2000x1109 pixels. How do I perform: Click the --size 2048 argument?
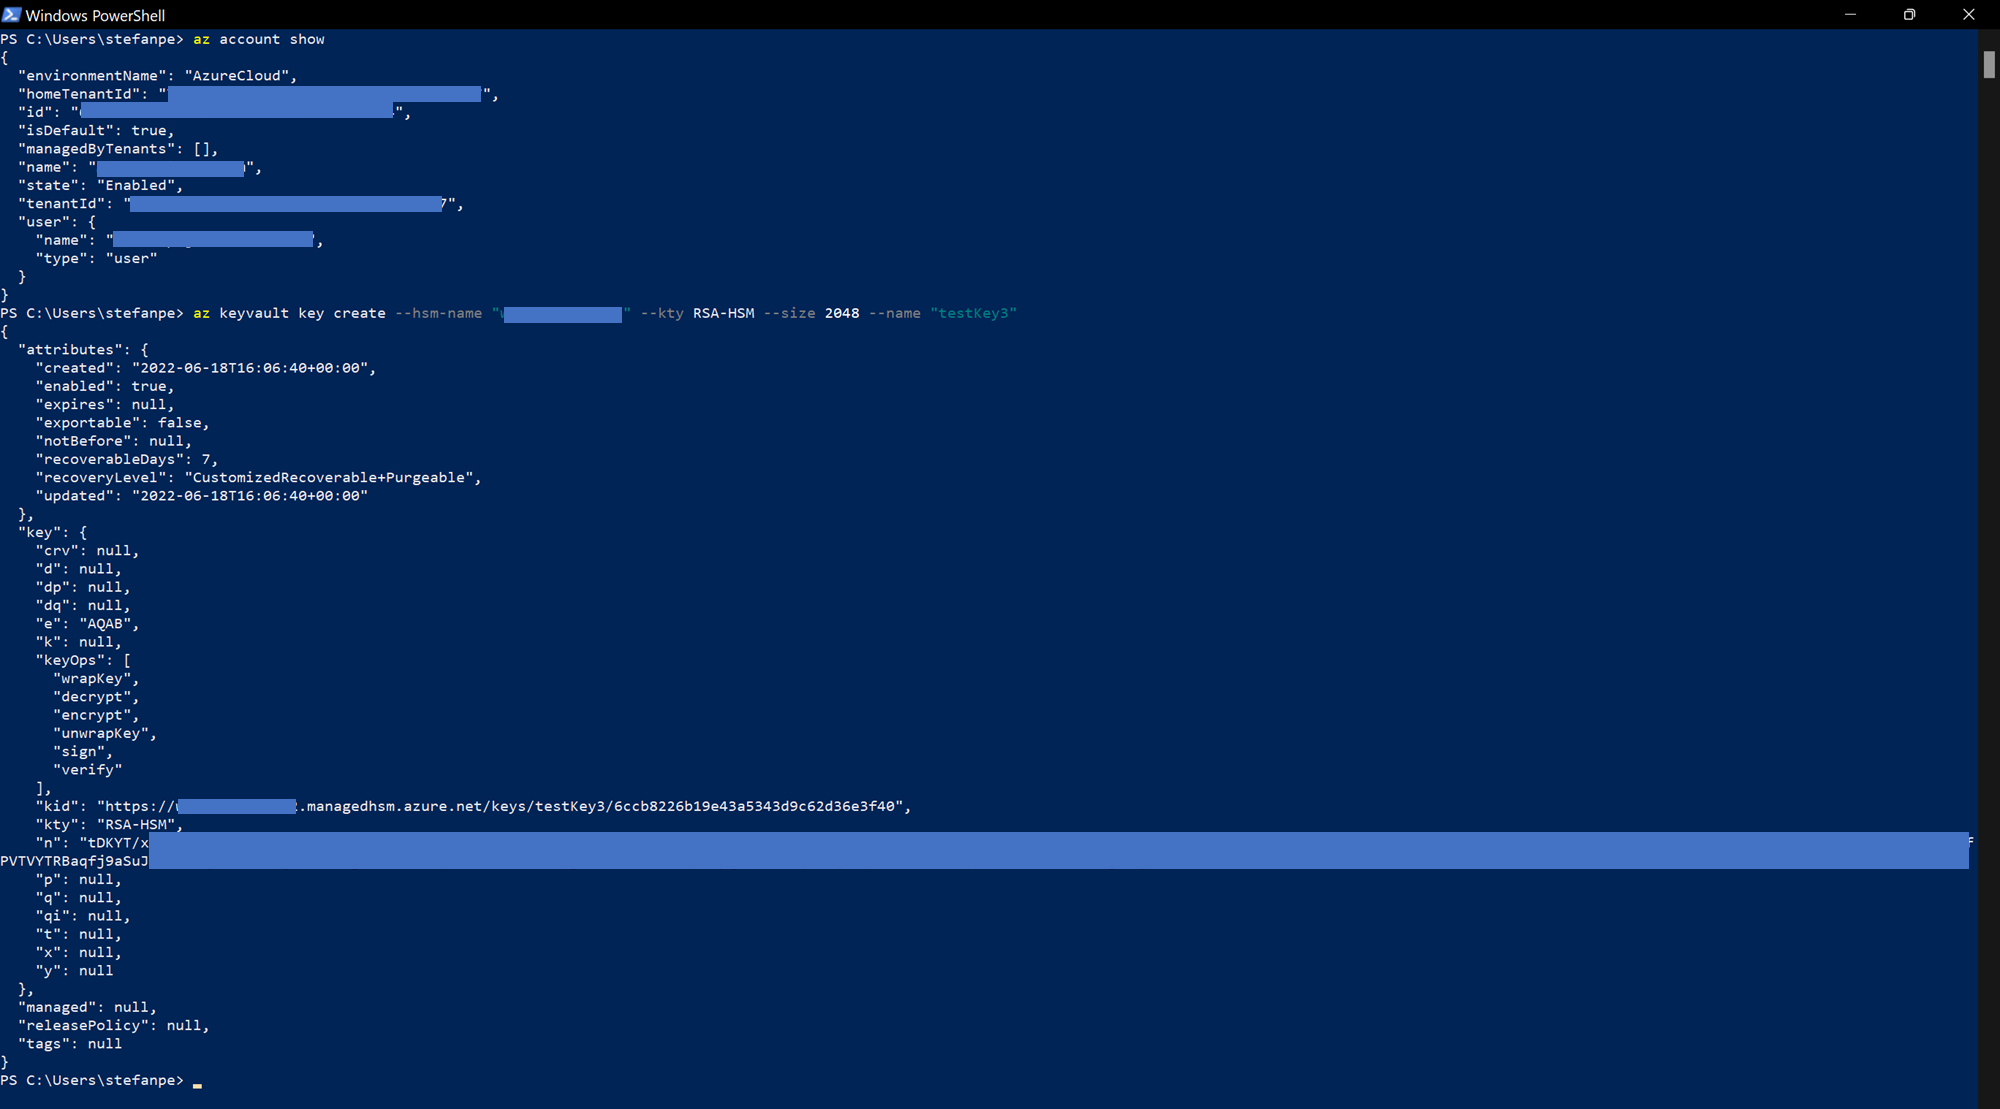tap(811, 313)
